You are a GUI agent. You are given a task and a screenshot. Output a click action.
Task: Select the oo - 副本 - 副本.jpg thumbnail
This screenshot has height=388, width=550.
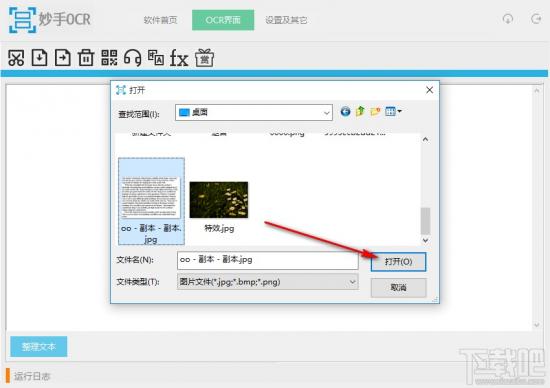click(151, 201)
